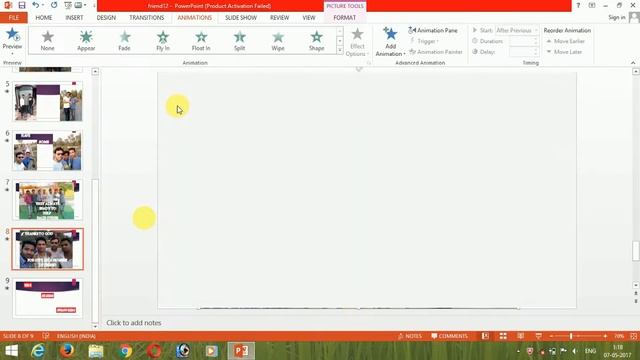The width and height of the screenshot is (640, 360).
Task: Select slide 6 thumbnail
Action: 47,151
